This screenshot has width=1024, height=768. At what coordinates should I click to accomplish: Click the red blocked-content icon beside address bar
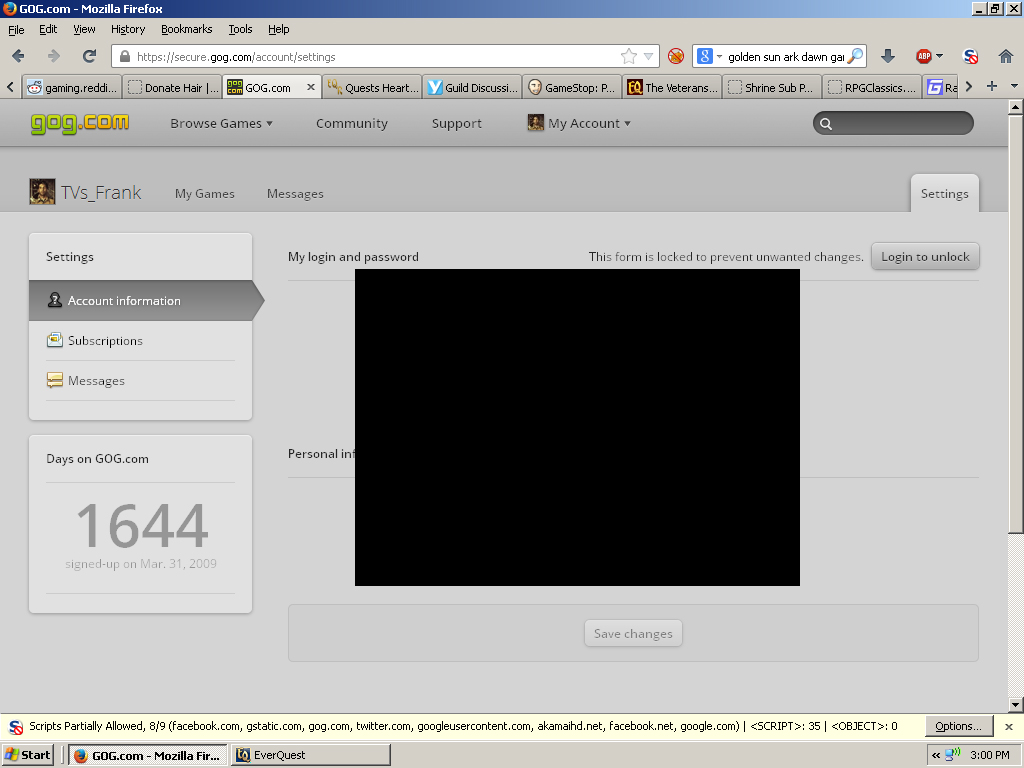coord(676,56)
